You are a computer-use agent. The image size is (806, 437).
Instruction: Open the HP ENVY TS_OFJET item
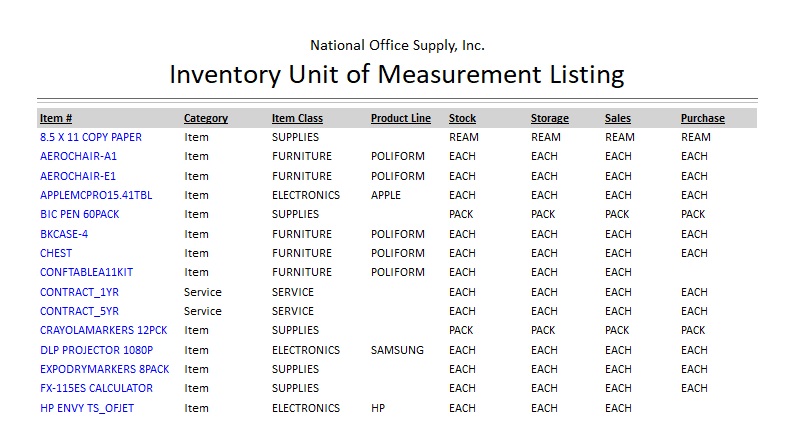click(87, 408)
